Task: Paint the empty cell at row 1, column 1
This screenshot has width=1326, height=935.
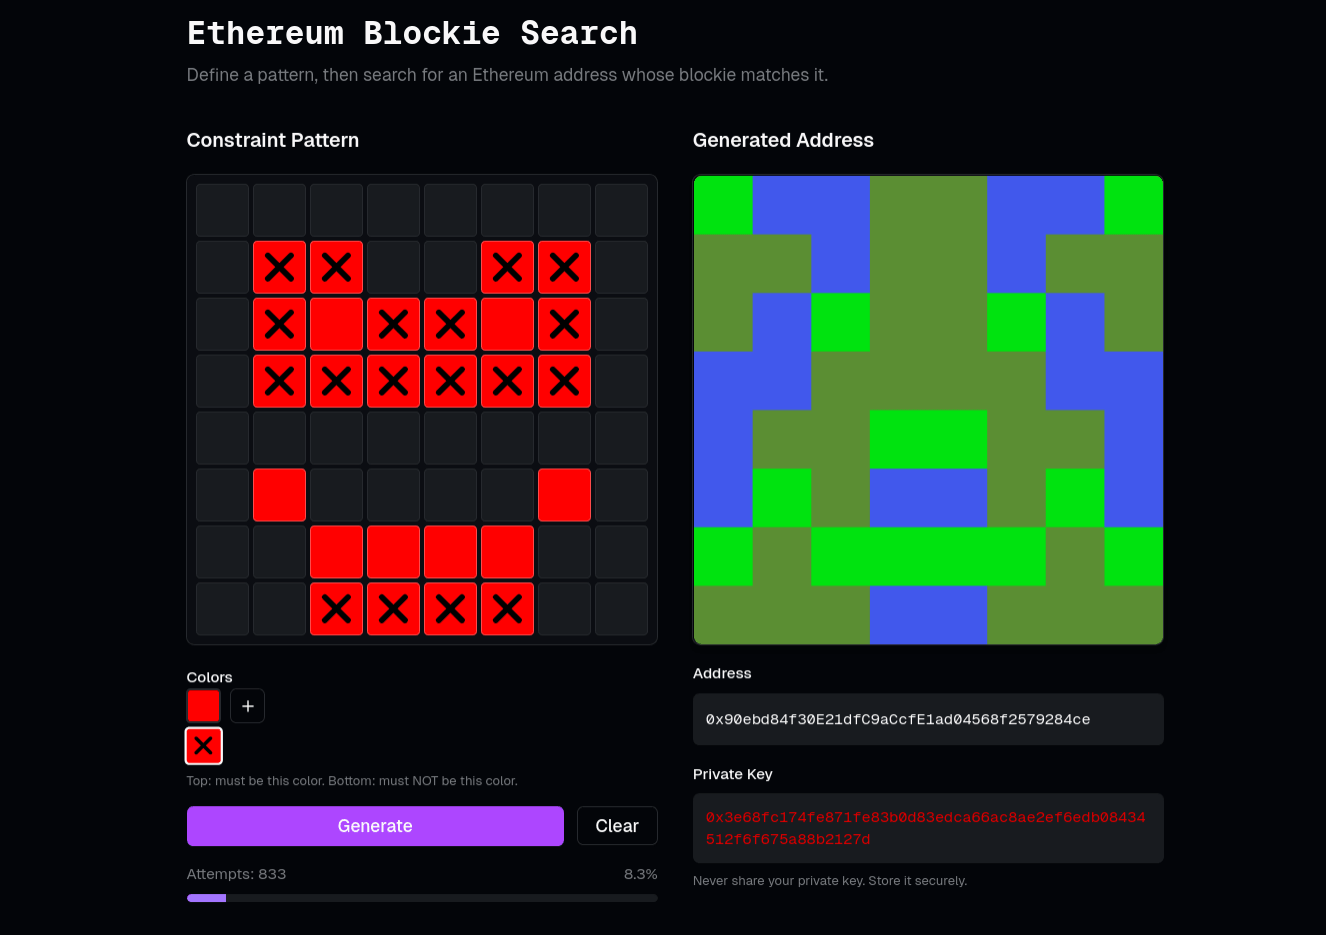Action: click(x=222, y=210)
